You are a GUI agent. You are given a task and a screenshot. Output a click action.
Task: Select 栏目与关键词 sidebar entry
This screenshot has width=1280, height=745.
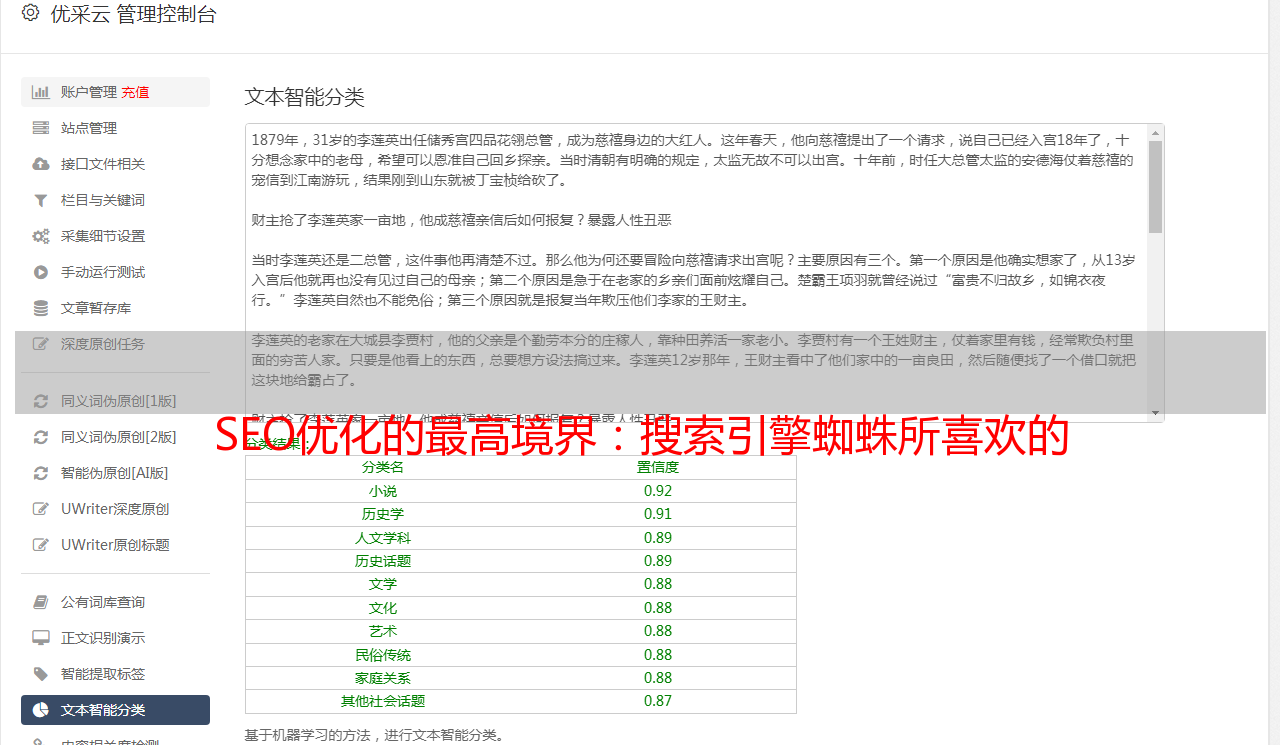(115, 200)
